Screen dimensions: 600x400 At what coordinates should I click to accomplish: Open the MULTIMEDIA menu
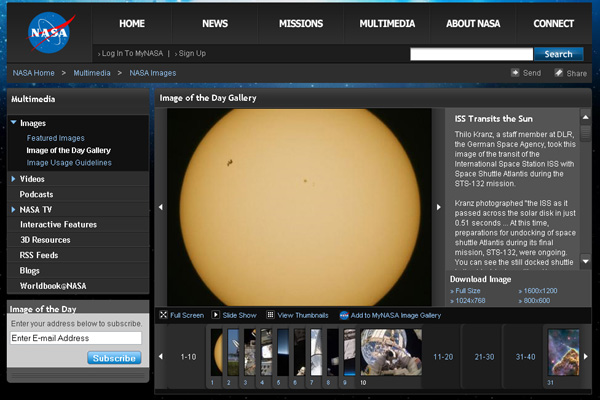coord(387,24)
